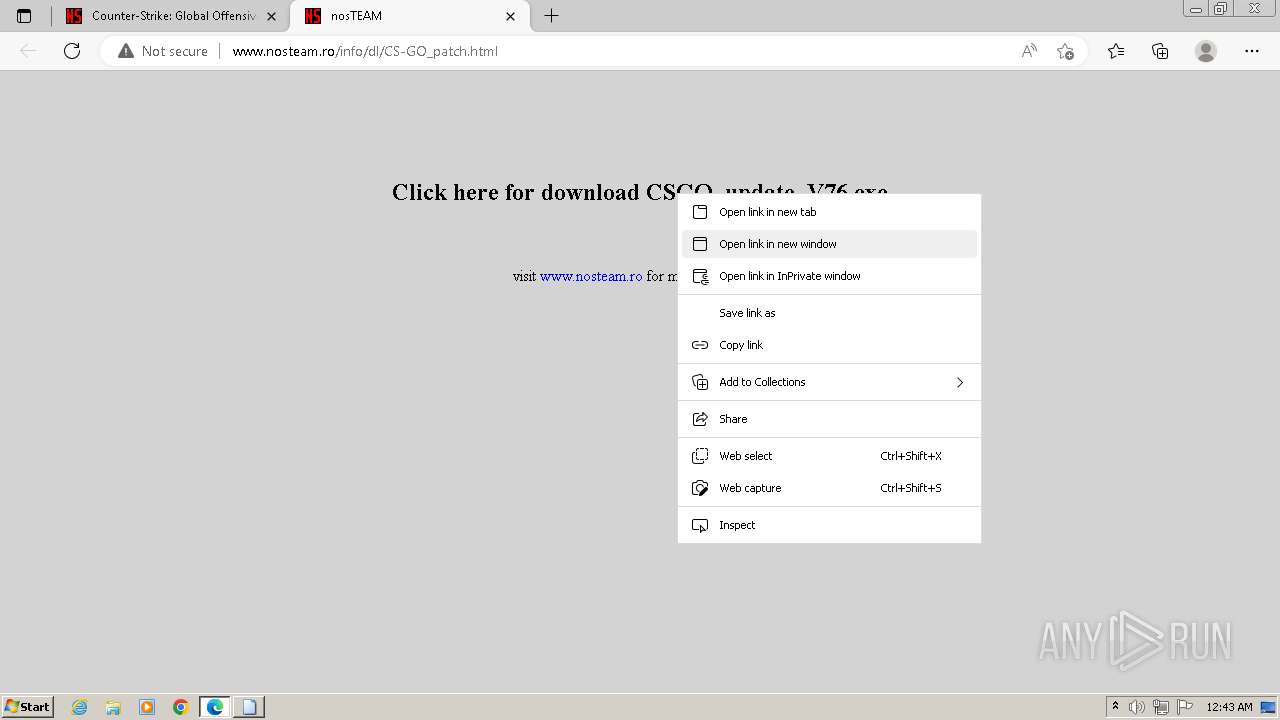Expand Add to Collections submenu

(x=829, y=382)
